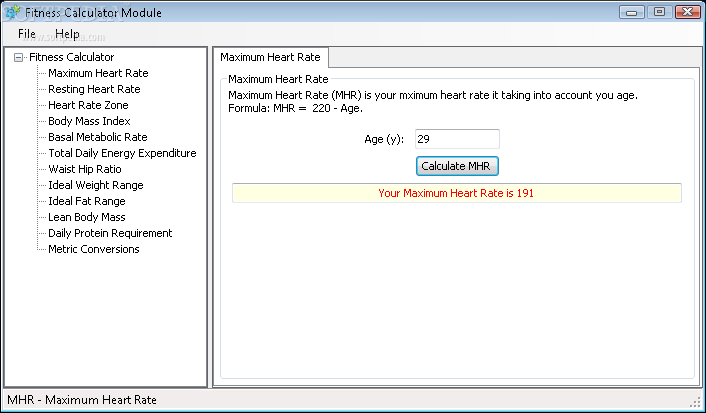The image size is (706, 413).
Task: Select Basal Metabolic Rate item
Action: pyautogui.click(x=98, y=137)
